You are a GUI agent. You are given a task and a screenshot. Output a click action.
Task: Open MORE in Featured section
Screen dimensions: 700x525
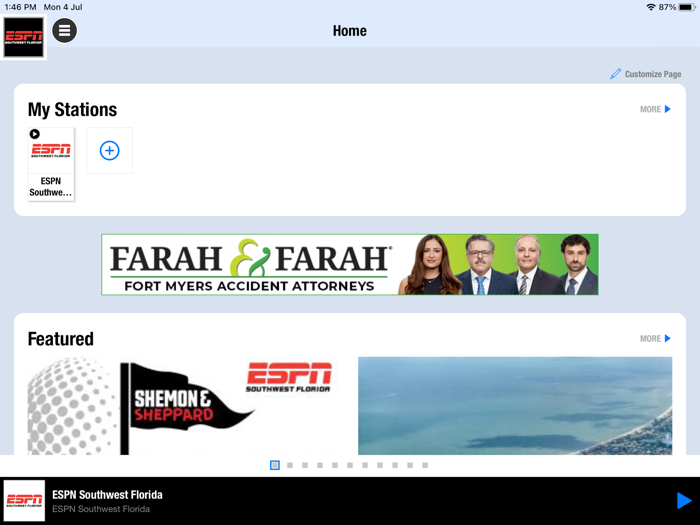[x=655, y=339]
